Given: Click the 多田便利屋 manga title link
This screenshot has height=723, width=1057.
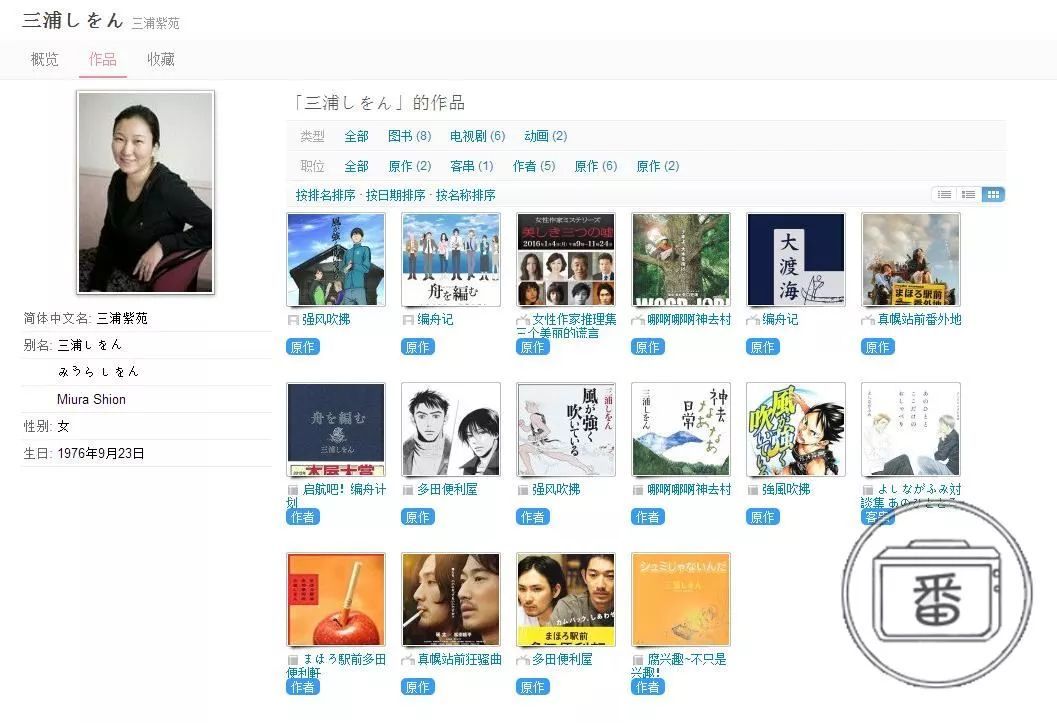Looking at the screenshot, I should (x=447, y=489).
